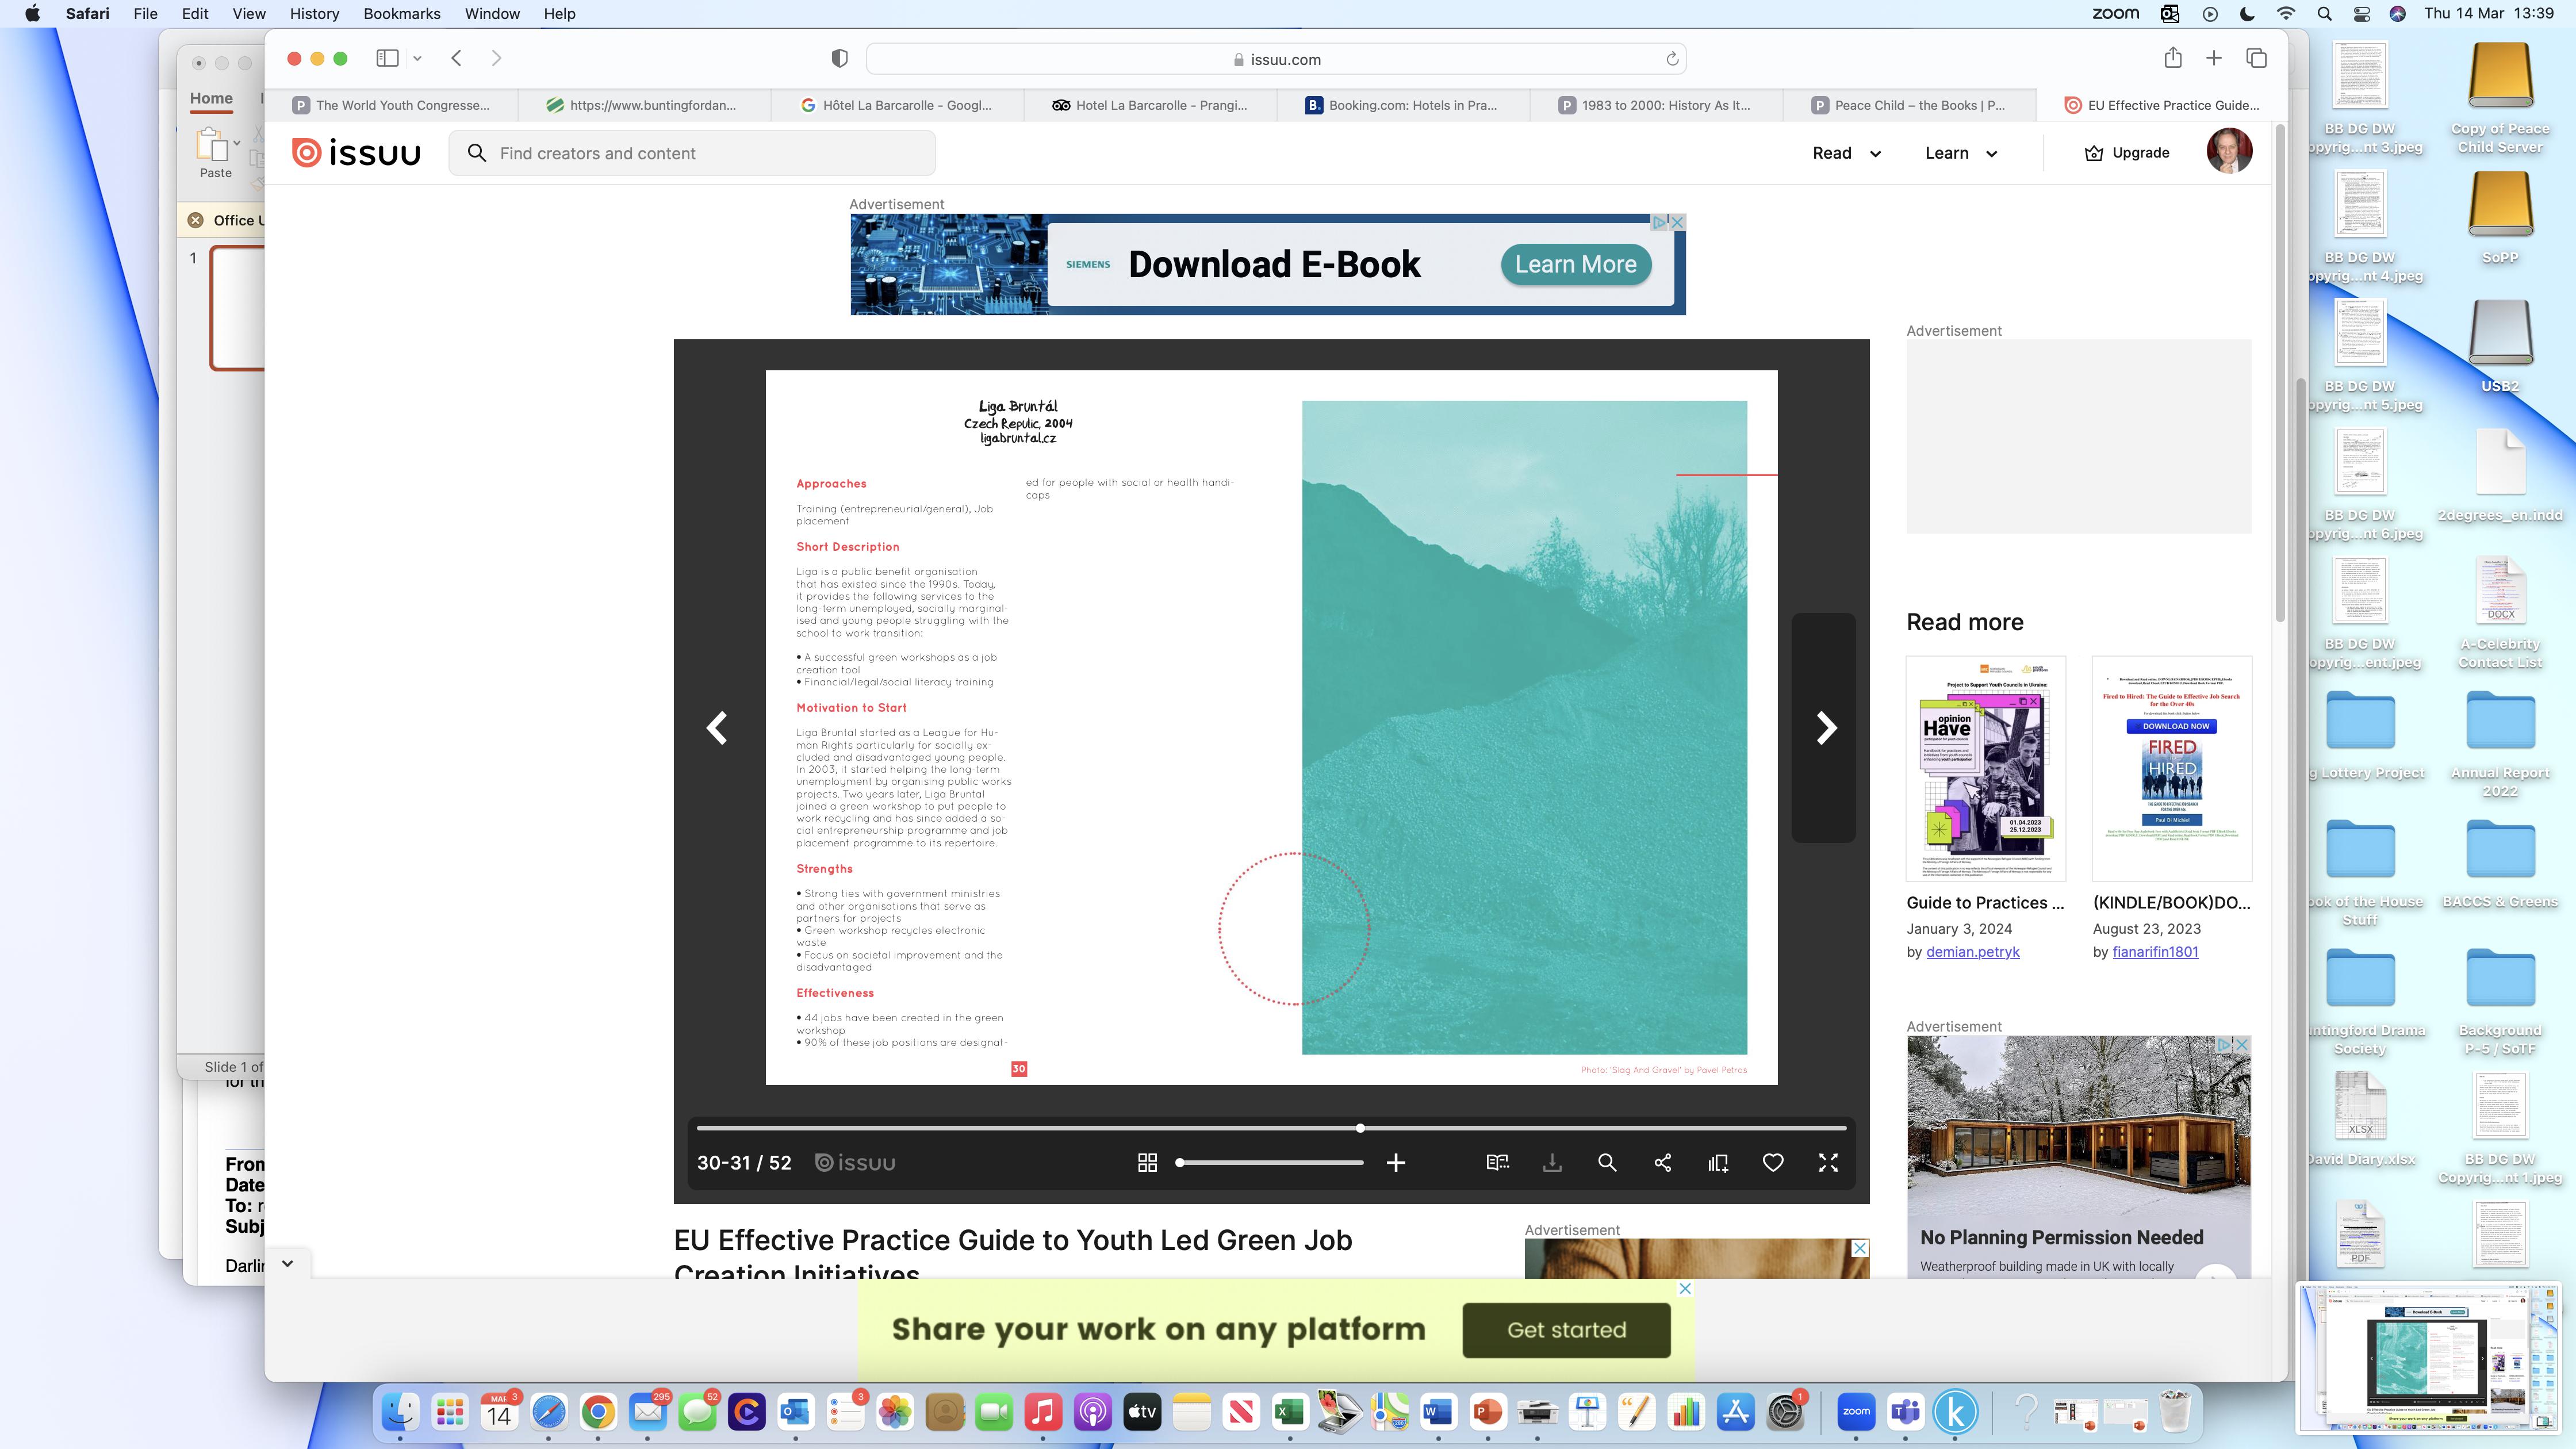The width and height of the screenshot is (2576, 1449).
Task: Go to previous page in viewer
Action: 717,728
